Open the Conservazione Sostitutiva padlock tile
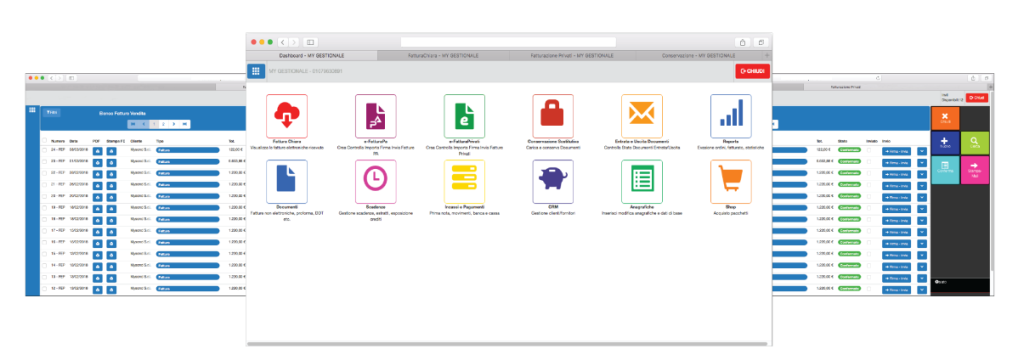This screenshot has width=1024, height=360. click(553, 116)
